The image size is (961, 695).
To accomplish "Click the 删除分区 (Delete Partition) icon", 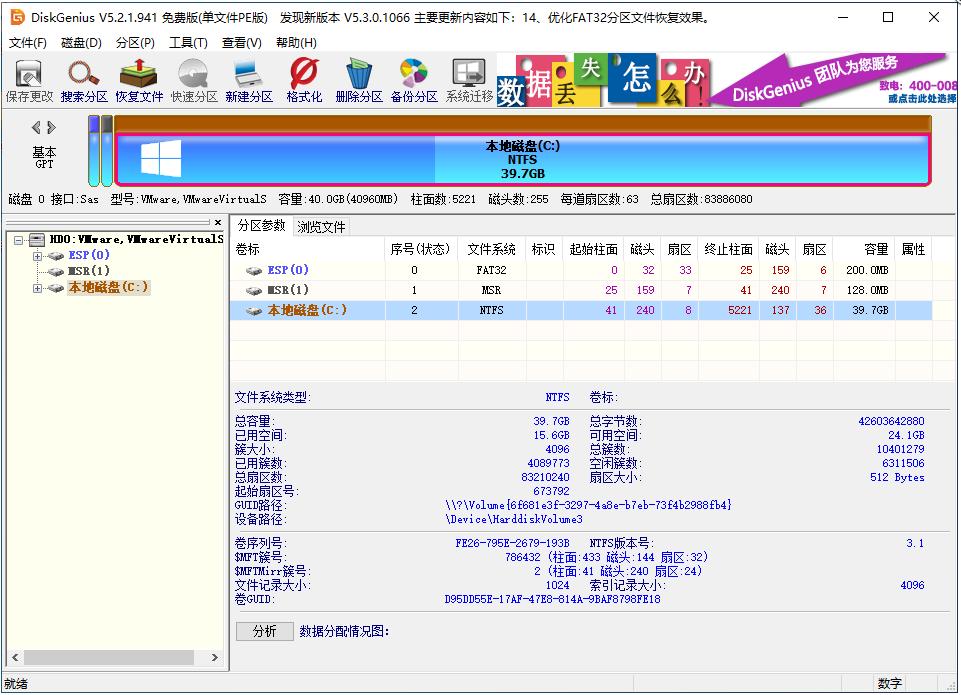I will pyautogui.click(x=359, y=79).
